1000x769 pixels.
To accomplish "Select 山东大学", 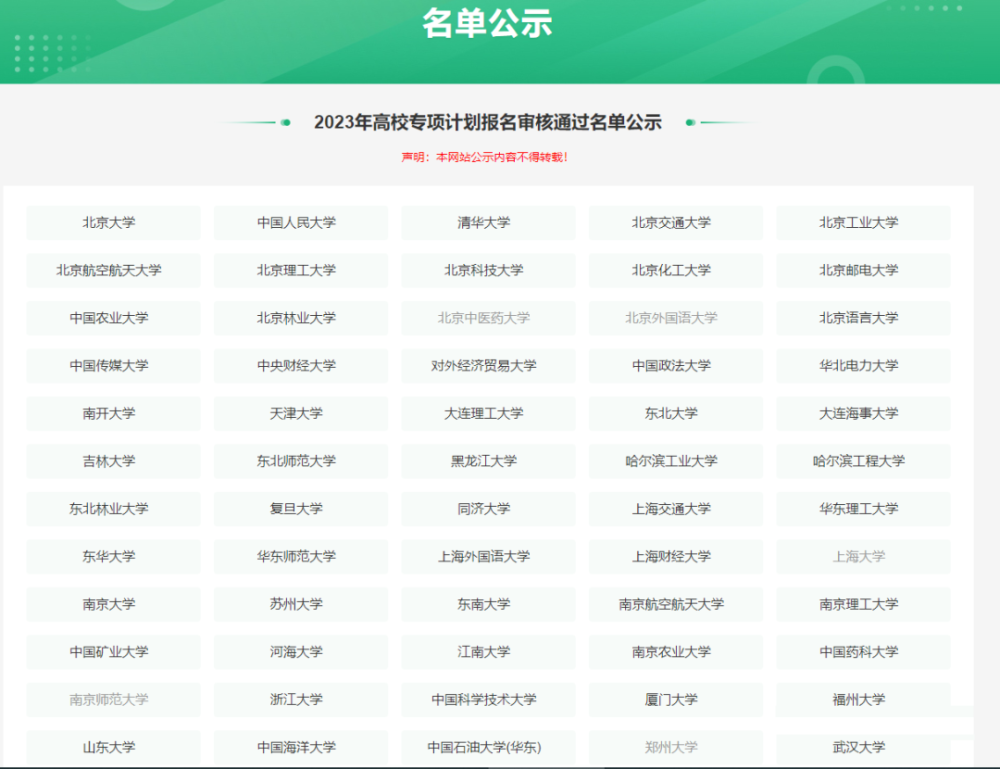I will click(114, 747).
